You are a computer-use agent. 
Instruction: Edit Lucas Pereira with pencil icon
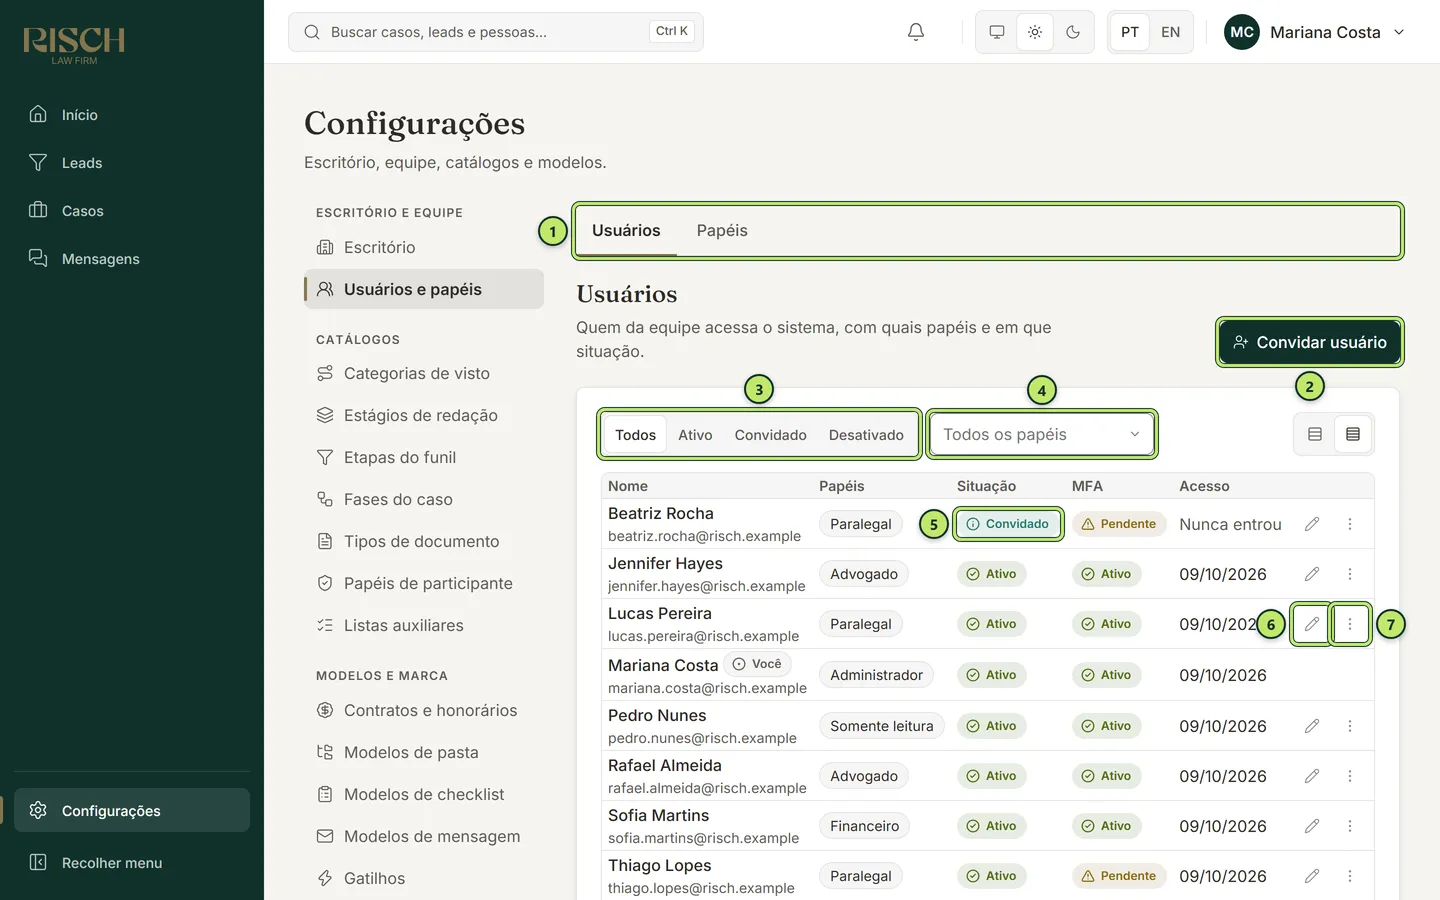point(1312,624)
